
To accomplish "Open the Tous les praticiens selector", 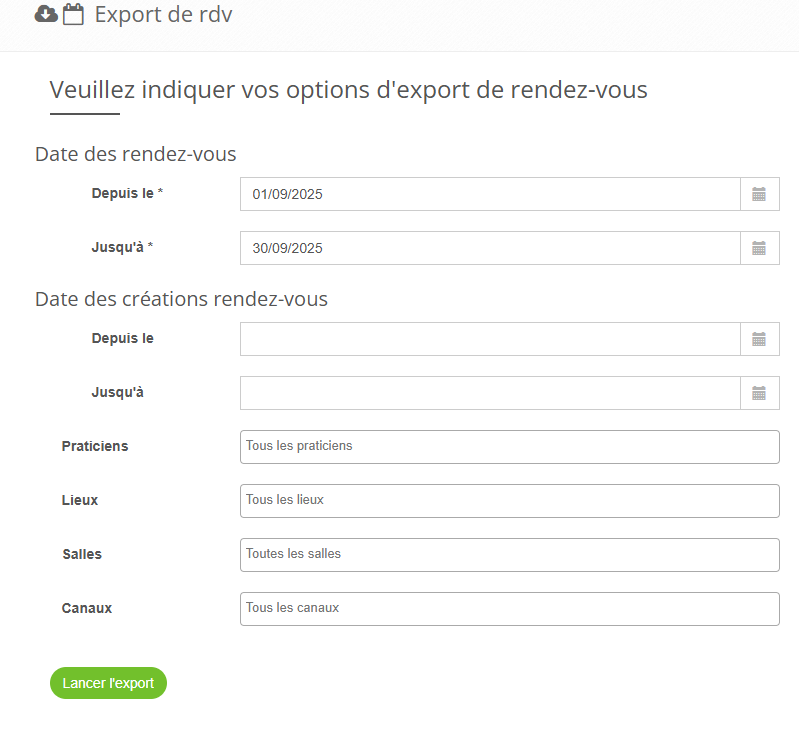I will pos(509,447).
